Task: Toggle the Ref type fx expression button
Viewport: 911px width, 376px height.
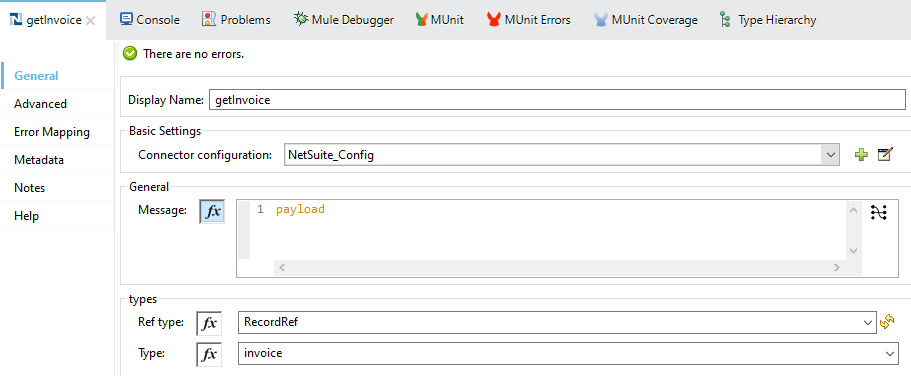Action: pyautogui.click(x=209, y=323)
